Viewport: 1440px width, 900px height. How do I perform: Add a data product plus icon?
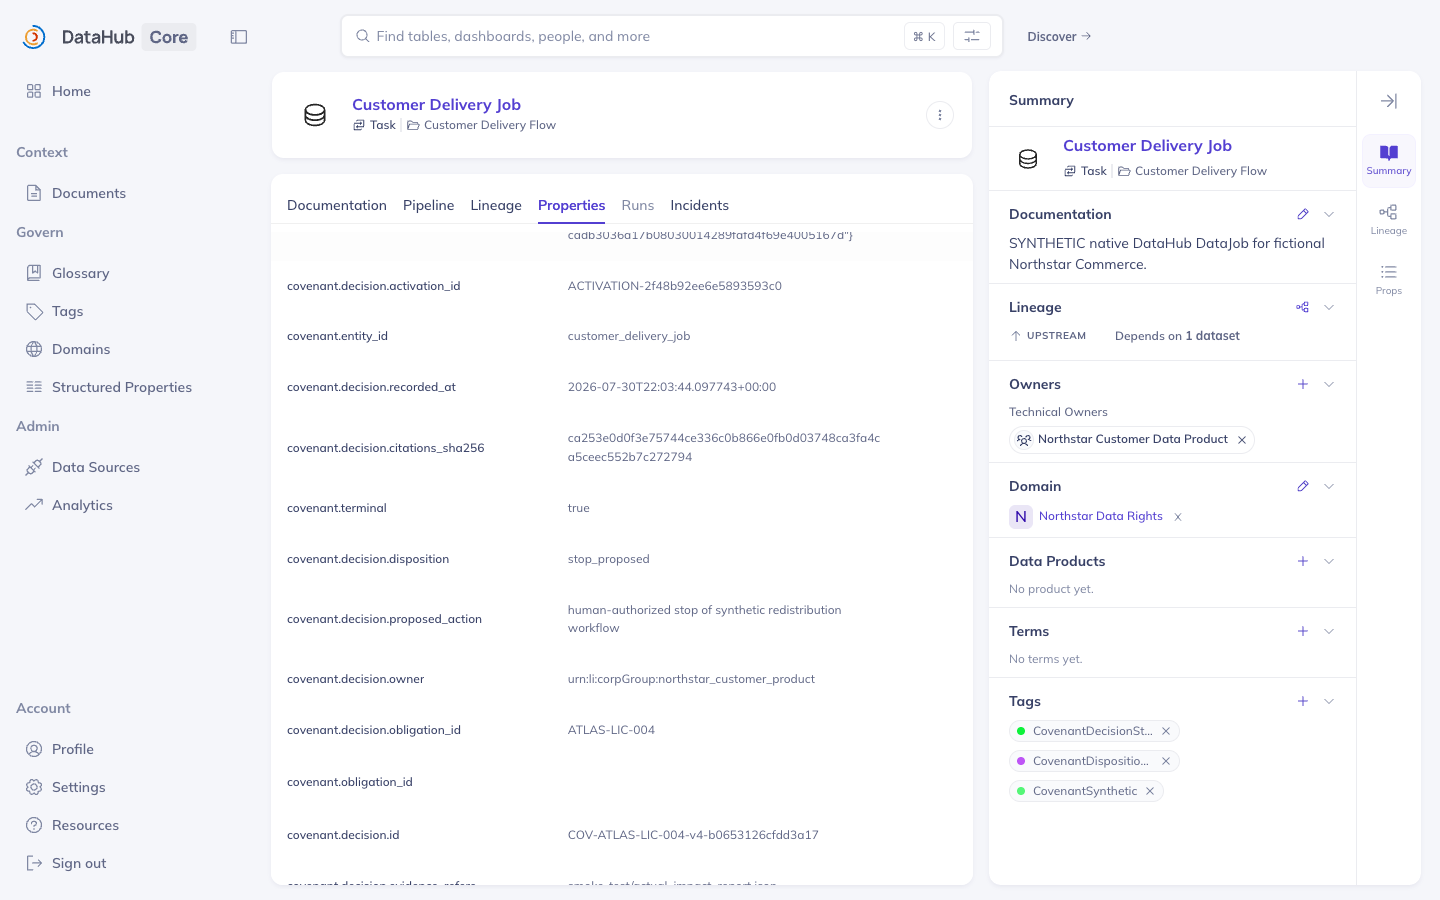(x=1303, y=561)
